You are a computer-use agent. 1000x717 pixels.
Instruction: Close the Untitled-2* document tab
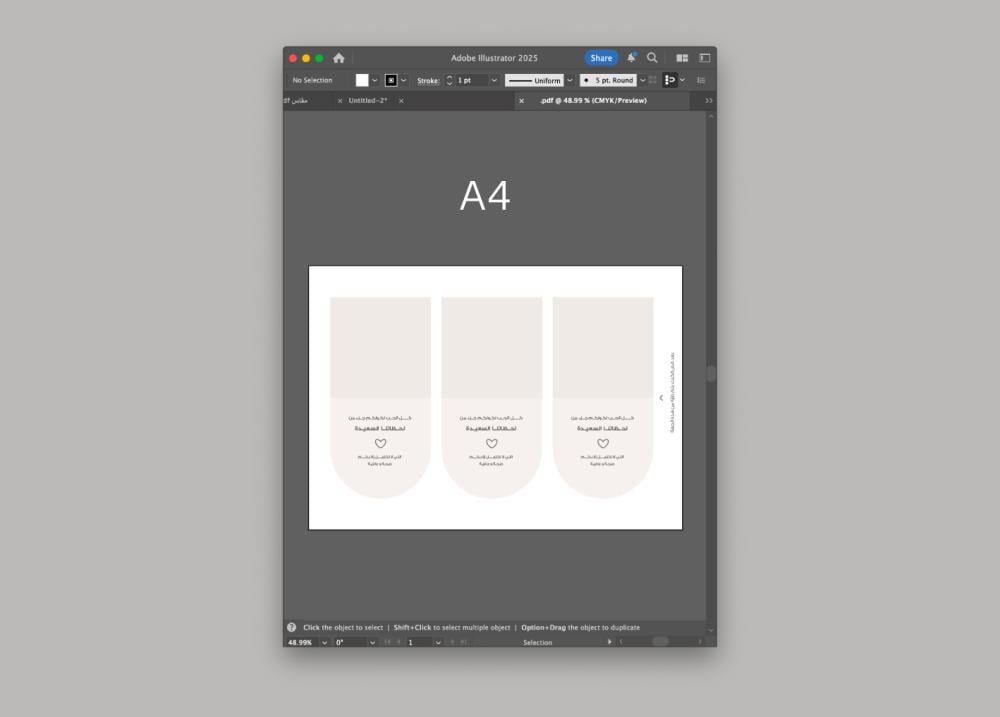click(340, 101)
